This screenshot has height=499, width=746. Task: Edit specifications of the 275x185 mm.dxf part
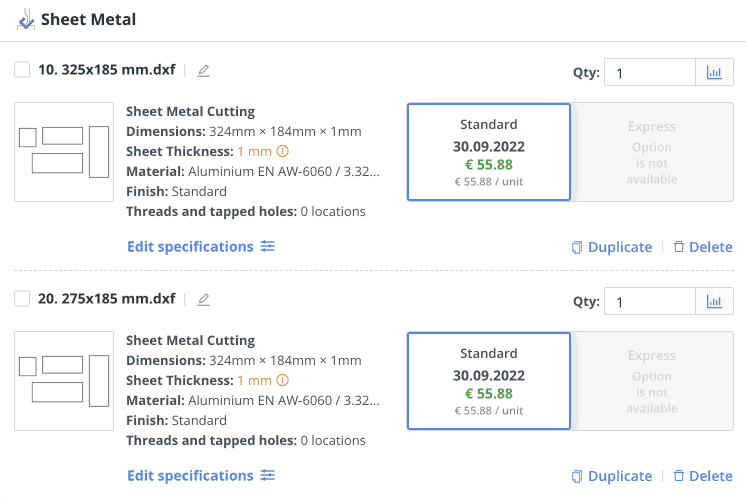[190, 476]
